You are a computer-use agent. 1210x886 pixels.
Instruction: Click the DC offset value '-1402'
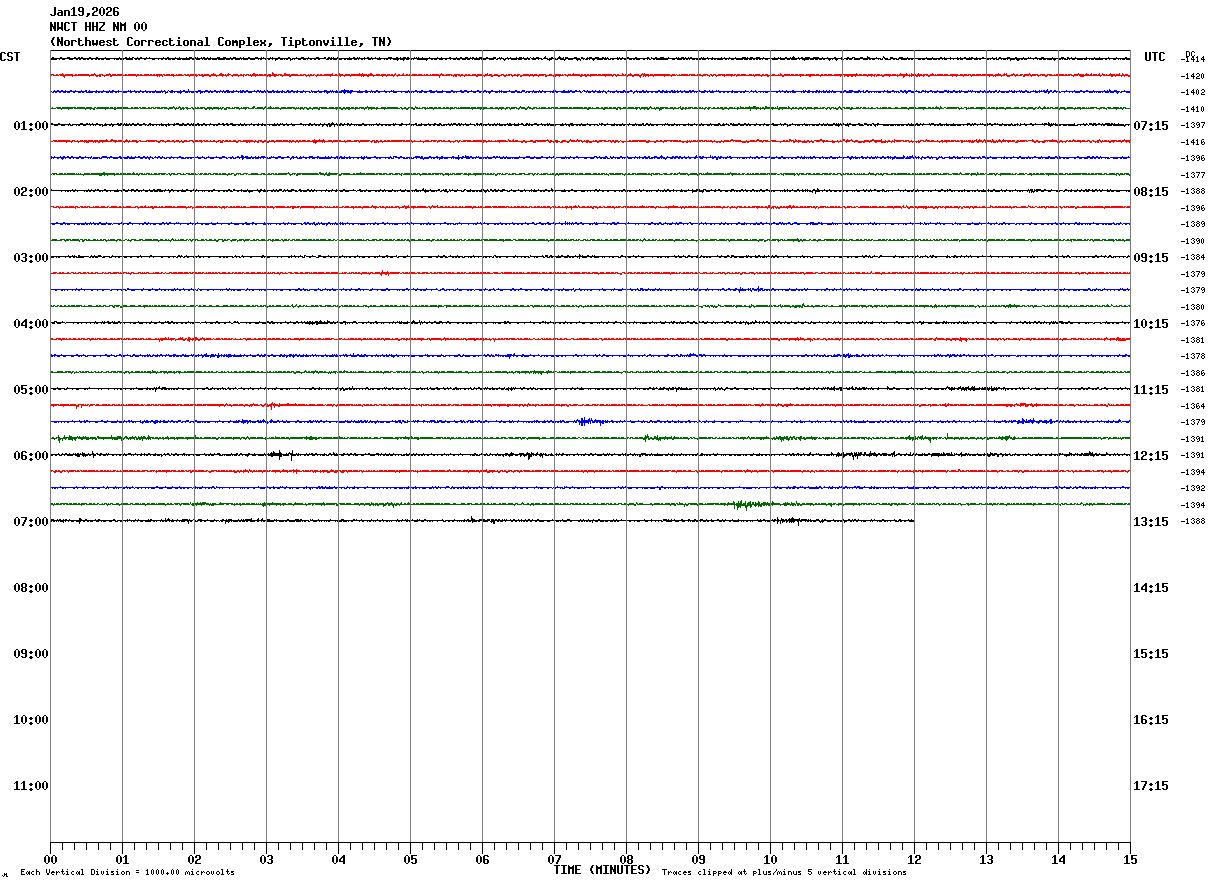coord(1193,92)
